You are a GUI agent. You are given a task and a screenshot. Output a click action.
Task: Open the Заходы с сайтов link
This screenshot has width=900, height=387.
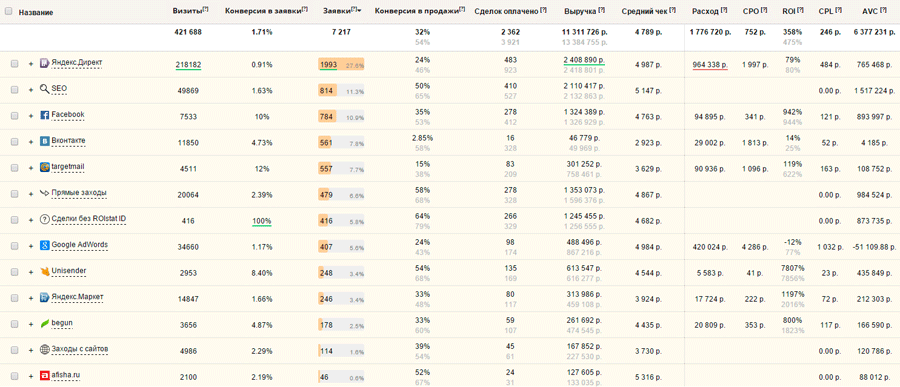pyautogui.click(x=80, y=349)
